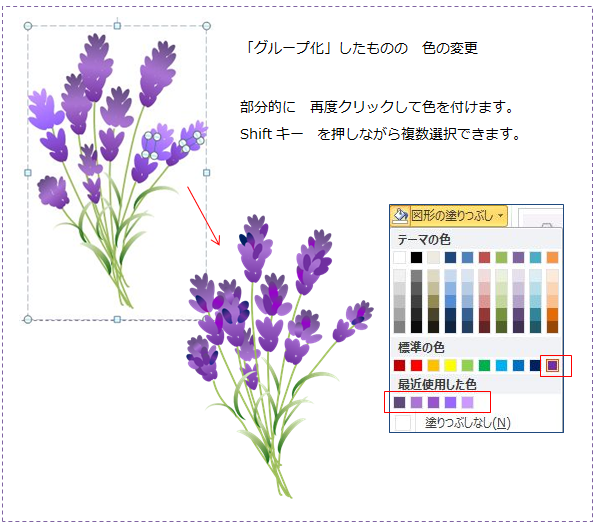Click top-right corner handle of selected group

point(206,26)
